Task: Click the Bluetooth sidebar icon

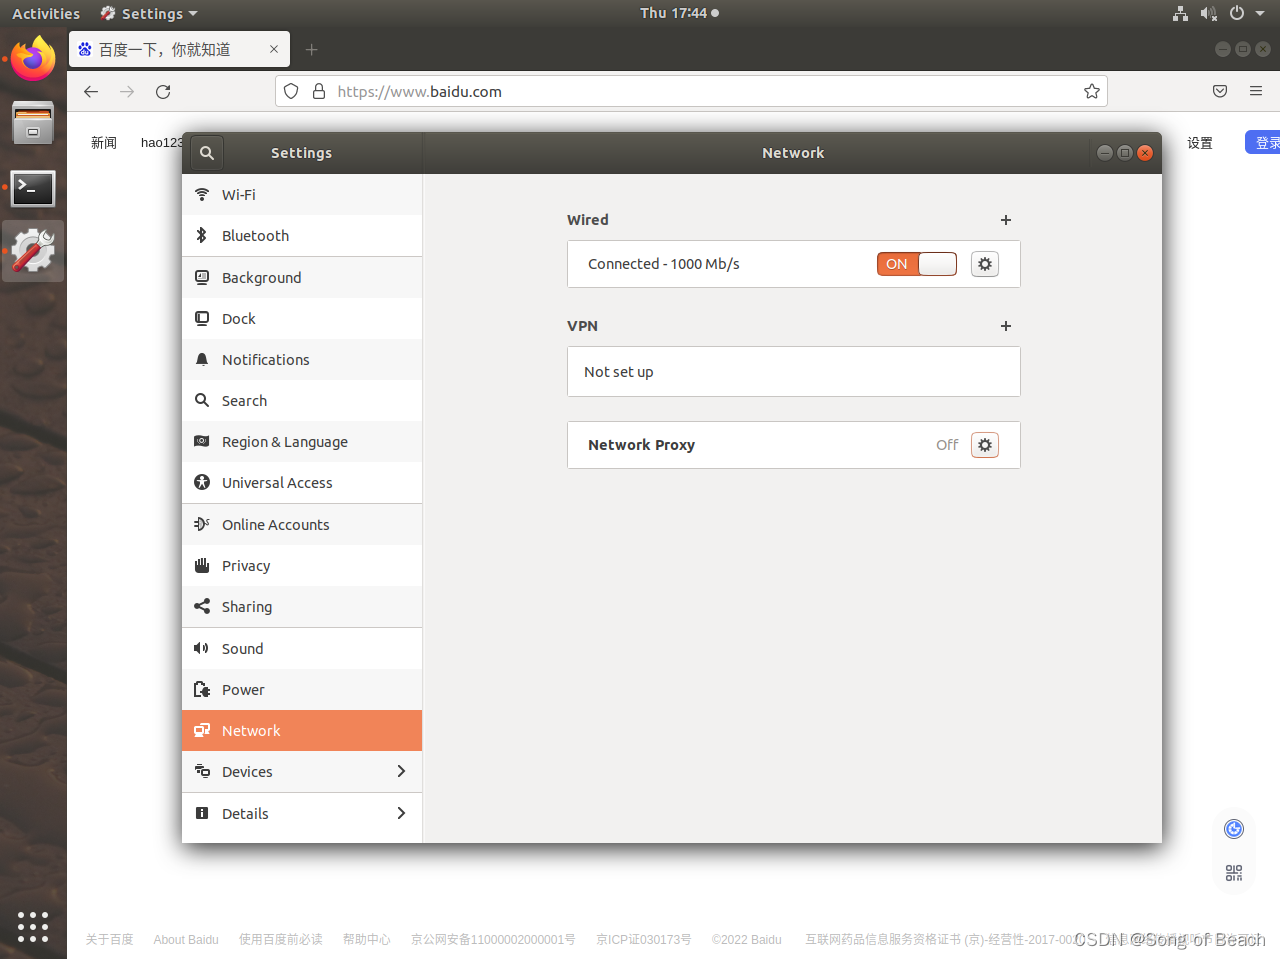Action: (x=202, y=235)
